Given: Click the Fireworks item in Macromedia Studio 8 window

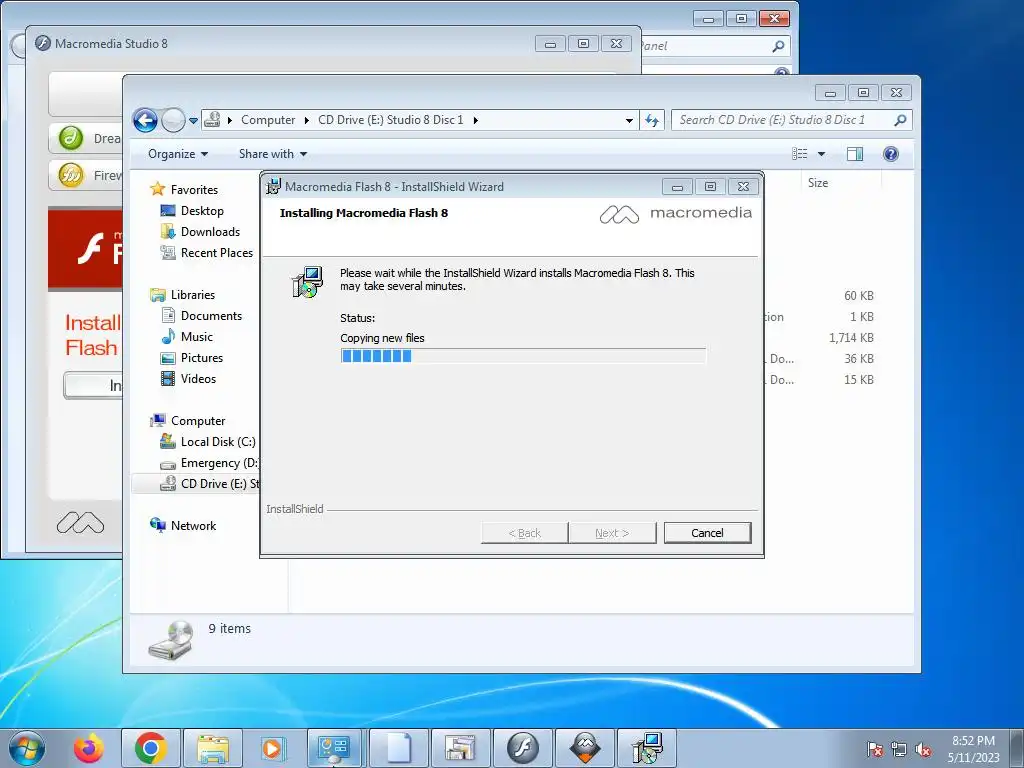Looking at the screenshot, I should (86, 175).
